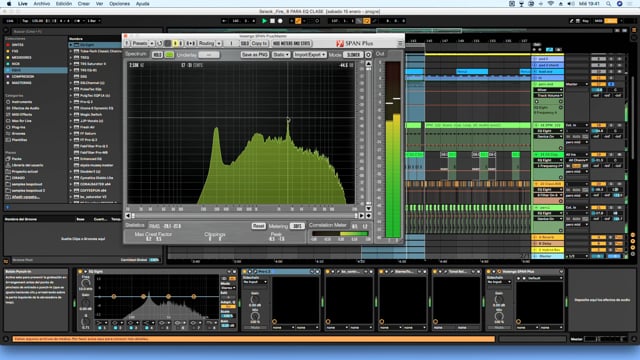Image resolution: width=640 pixels, height=360 pixels.
Task: Select the COMPRESOR collection in the browser
Action: pyautogui.click(x=23, y=76)
